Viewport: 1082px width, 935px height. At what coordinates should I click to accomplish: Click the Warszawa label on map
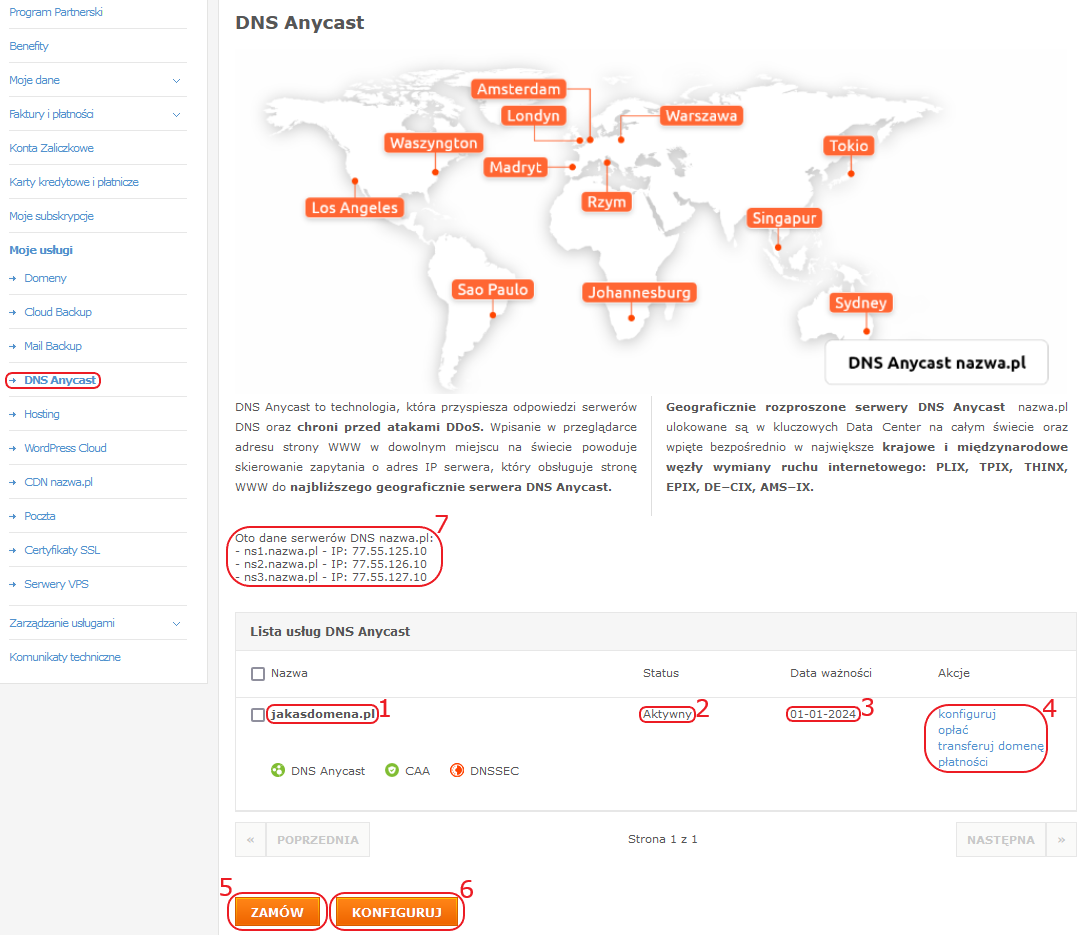pos(701,115)
